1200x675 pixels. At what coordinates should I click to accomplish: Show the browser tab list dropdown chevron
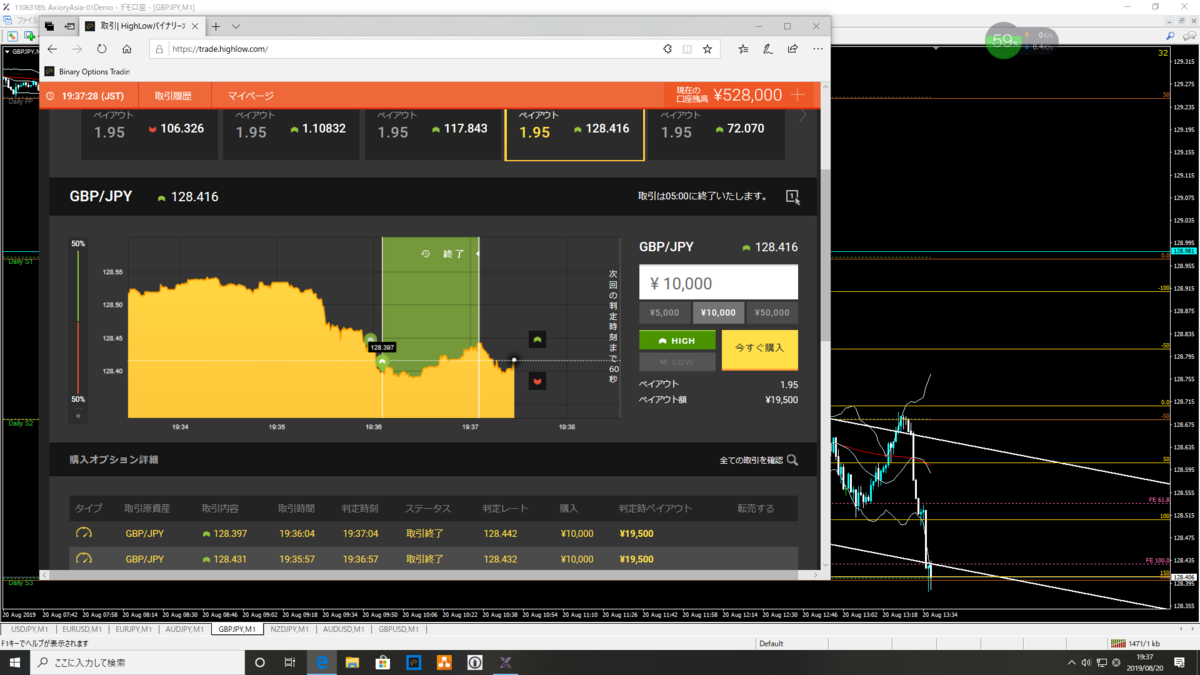tap(236, 26)
